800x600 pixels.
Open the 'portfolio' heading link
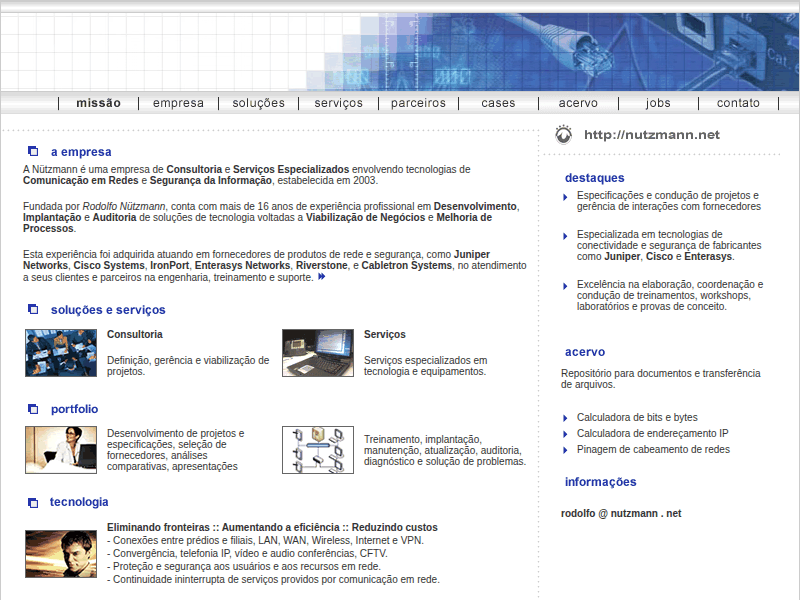[74, 409]
